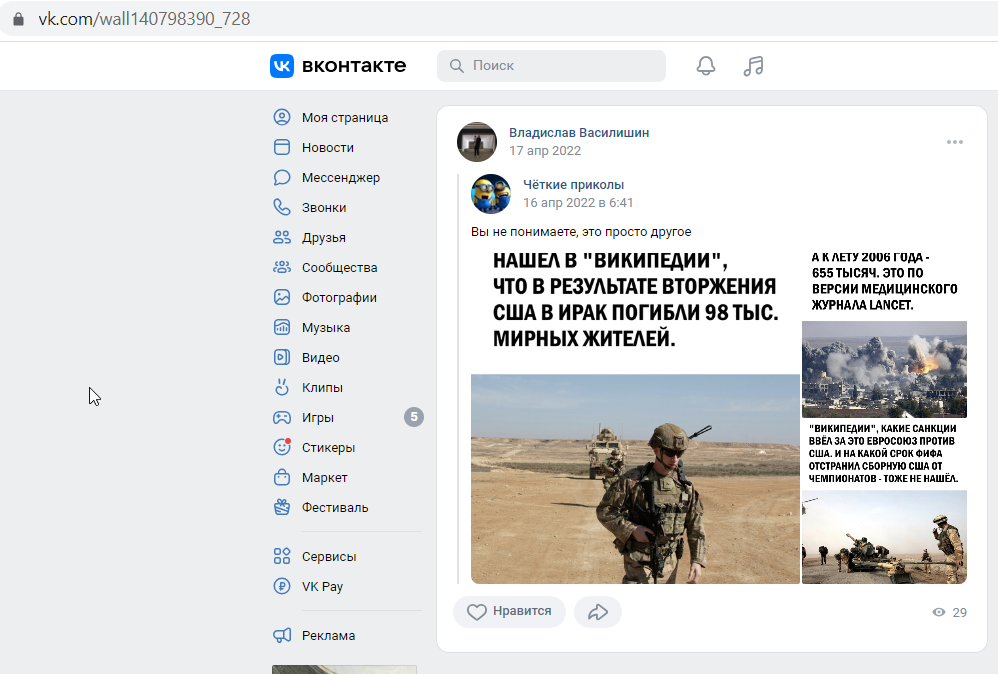Screen dimensions: 998x674
Task: Click the Музыка label
Action: pyautogui.click(x=326, y=328)
